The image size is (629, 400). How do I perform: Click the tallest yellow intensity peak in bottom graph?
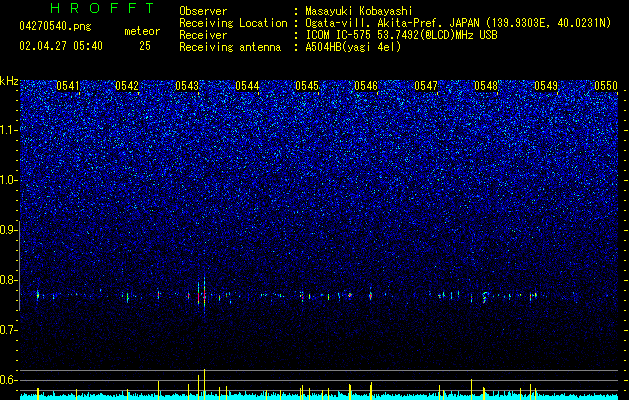tap(205, 384)
